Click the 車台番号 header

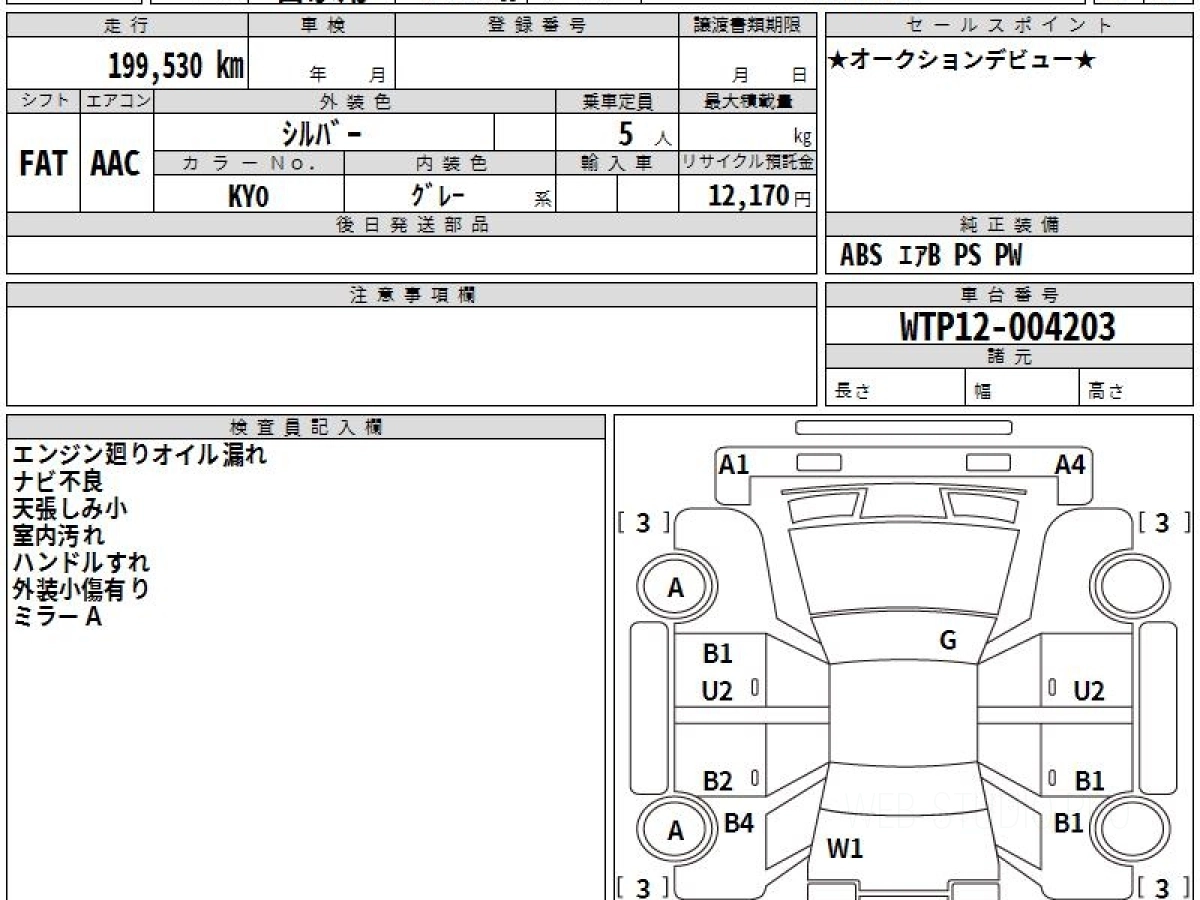(1010, 295)
